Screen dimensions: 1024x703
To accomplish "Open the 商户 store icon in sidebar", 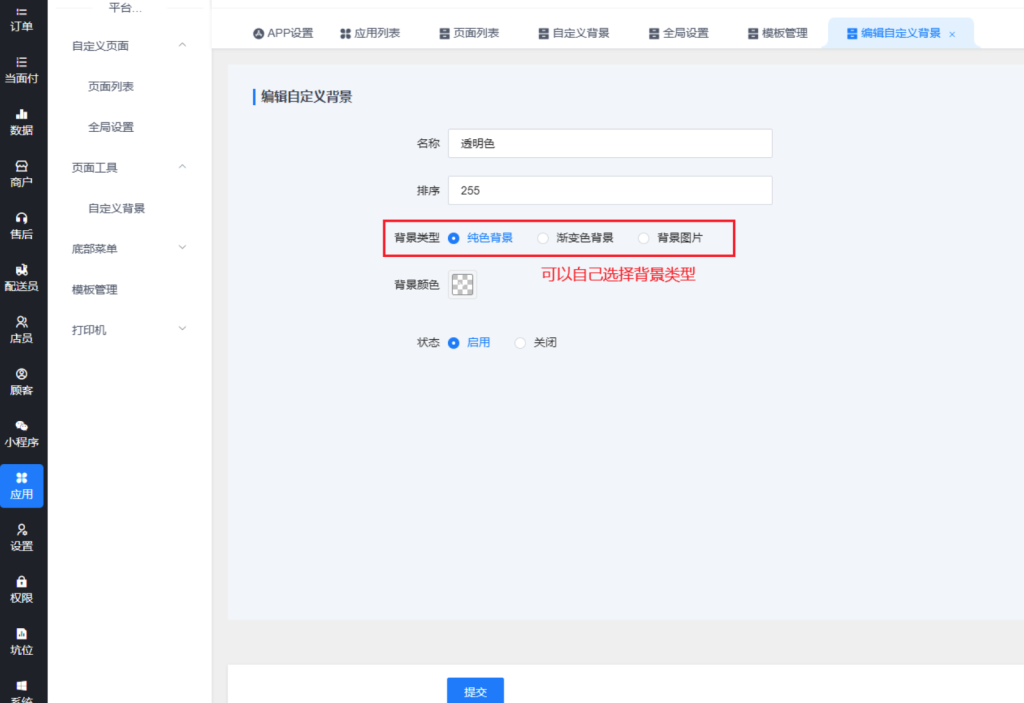I will click(22, 166).
